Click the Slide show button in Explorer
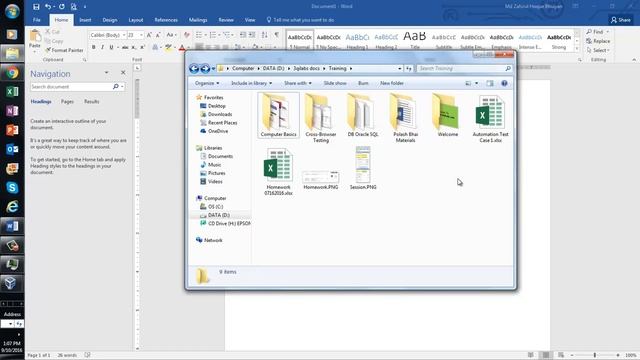 pyautogui.click(x=335, y=83)
